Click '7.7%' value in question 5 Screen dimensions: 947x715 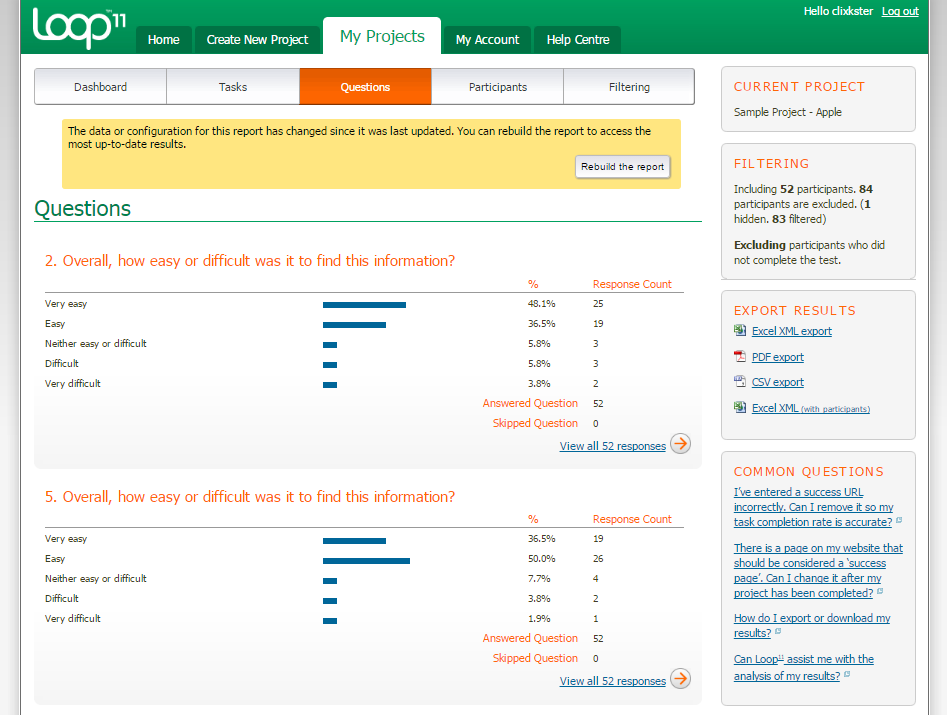tap(539, 579)
